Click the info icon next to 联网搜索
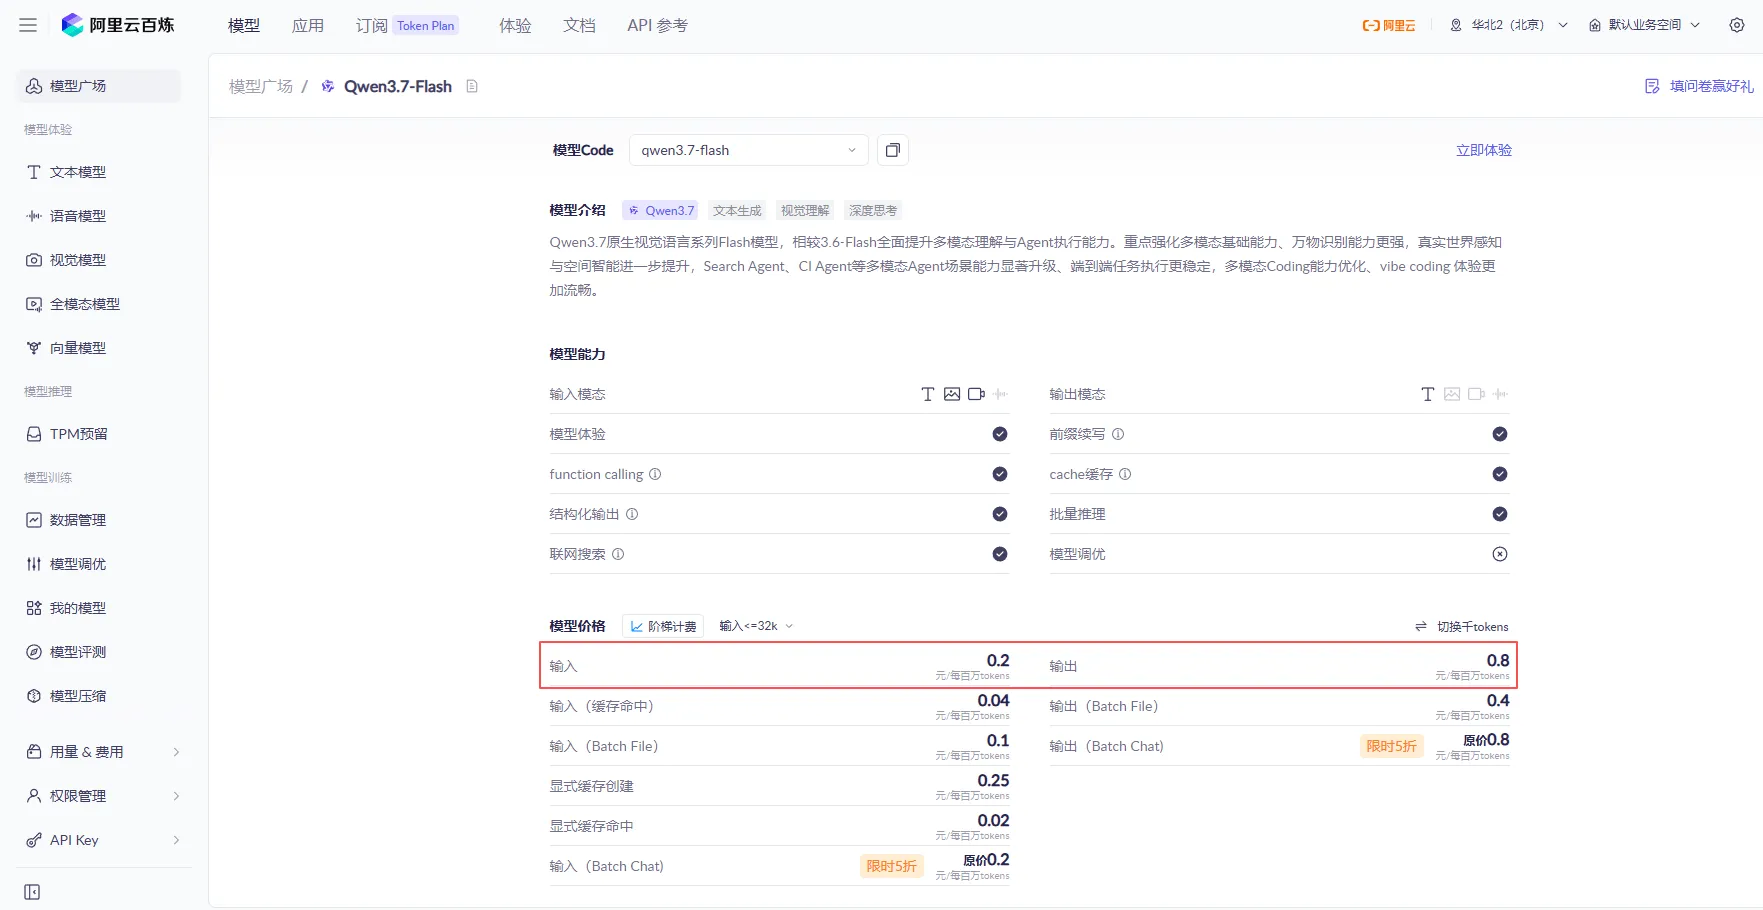1763x910 pixels. point(618,554)
